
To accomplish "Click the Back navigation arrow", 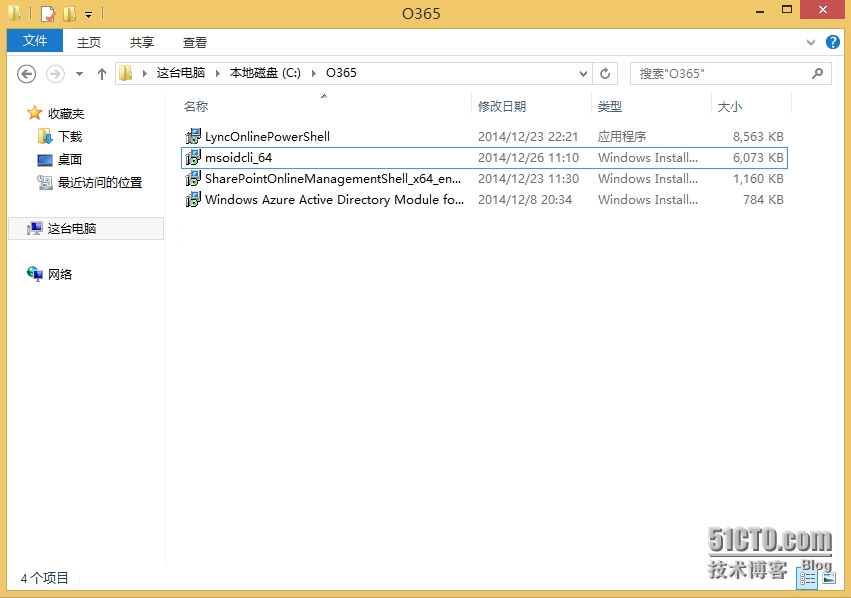I will click(27, 73).
